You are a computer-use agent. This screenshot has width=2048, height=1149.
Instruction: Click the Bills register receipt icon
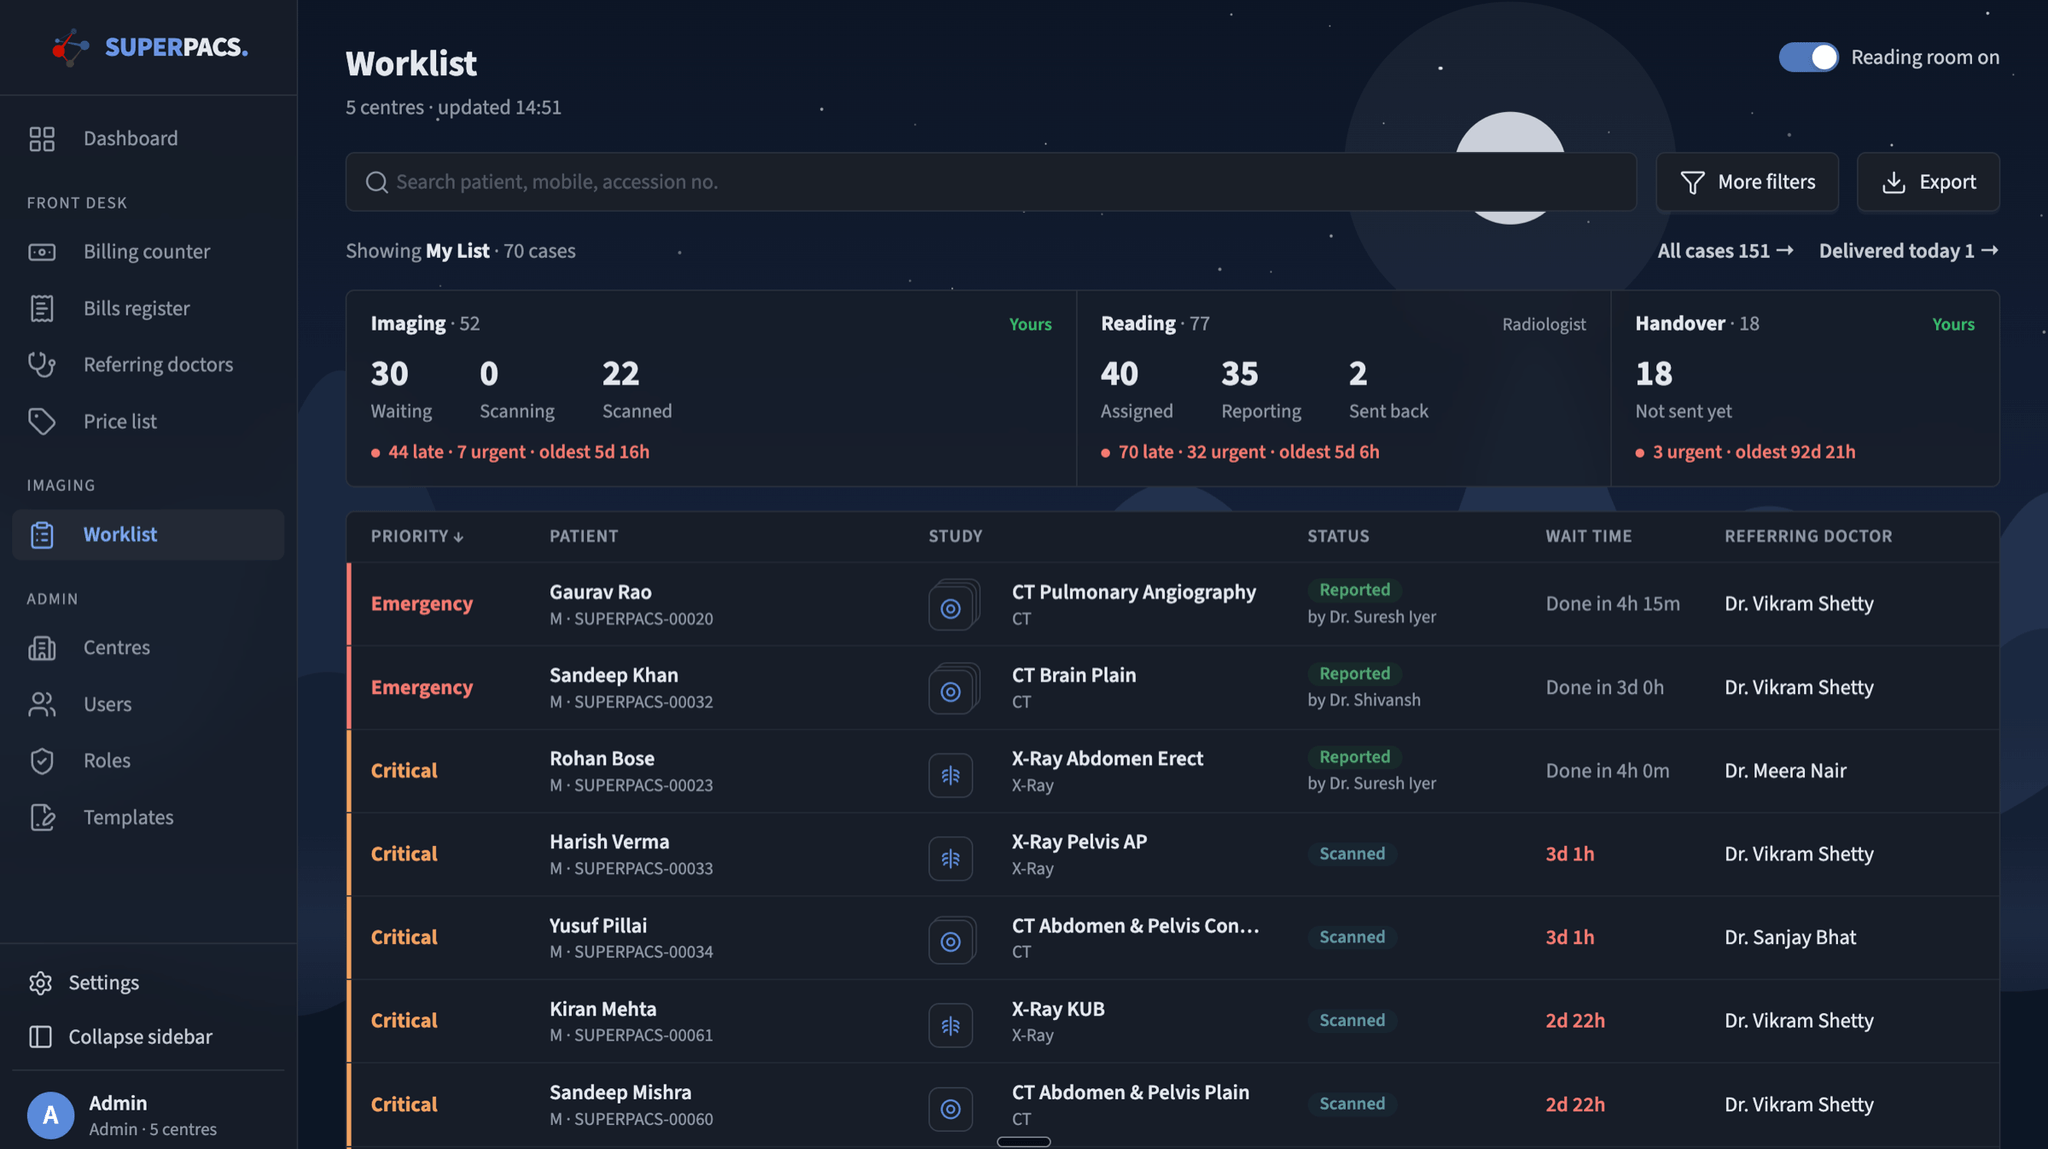(x=42, y=308)
